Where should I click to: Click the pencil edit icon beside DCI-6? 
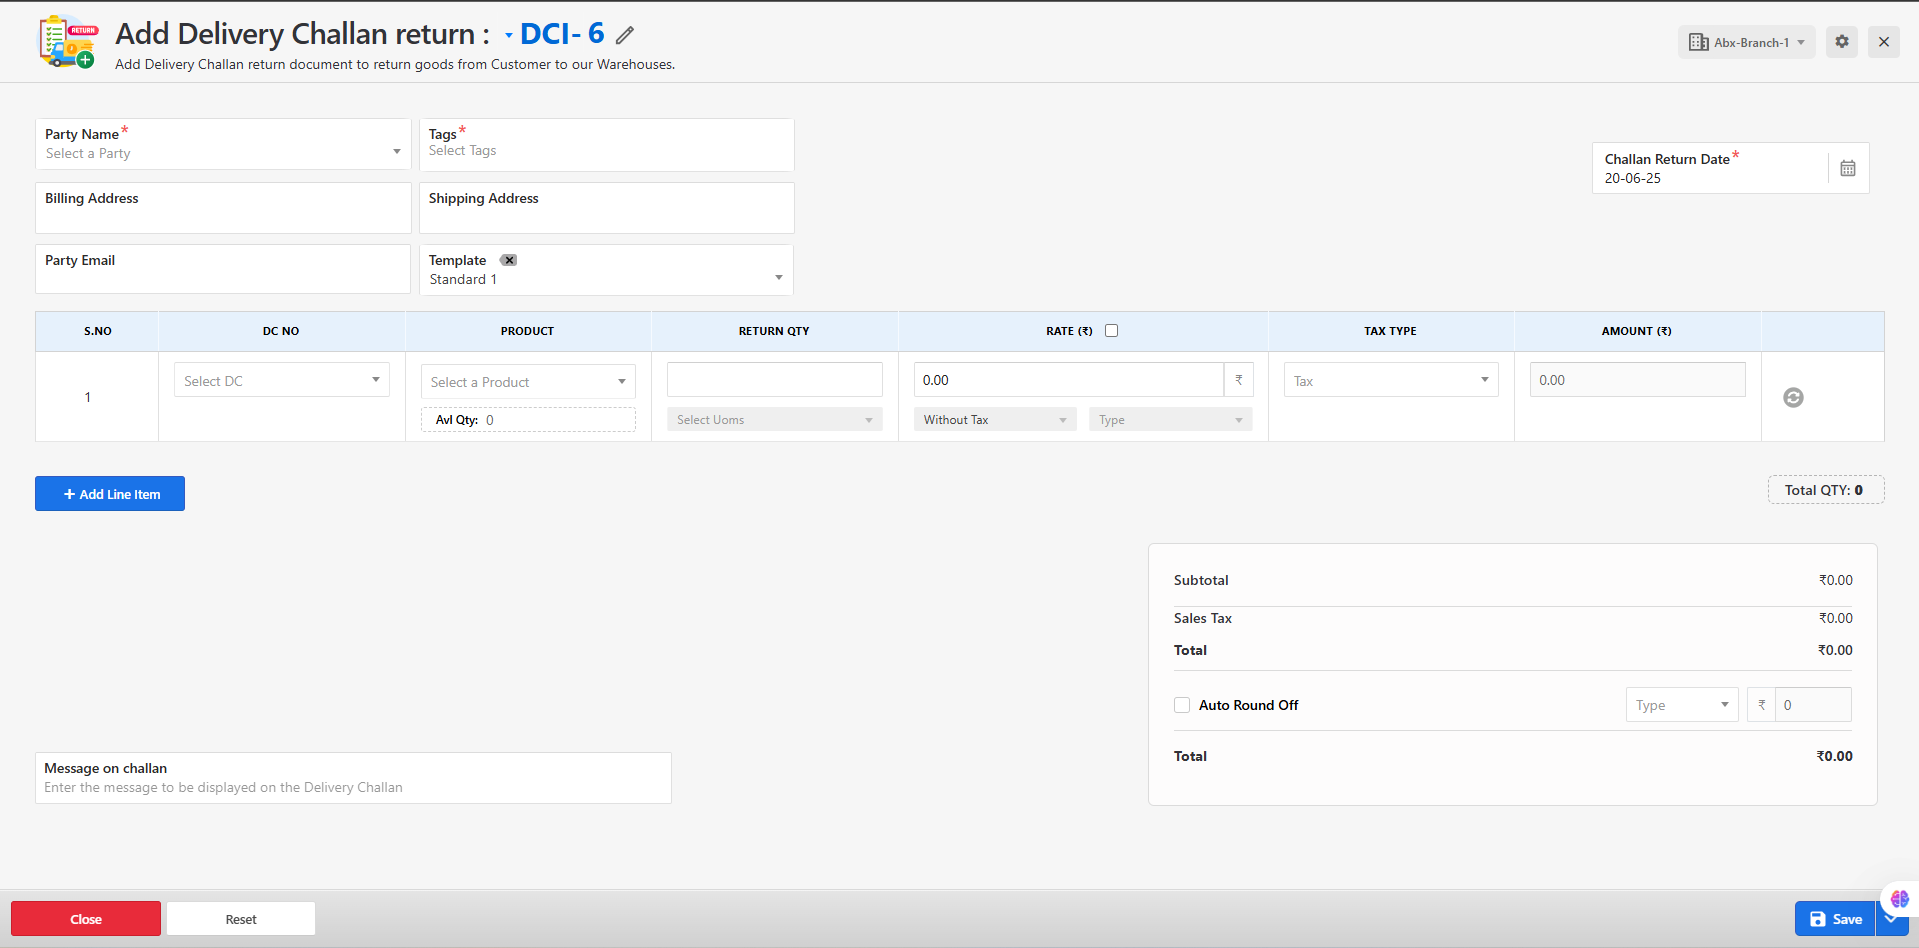pos(625,36)
